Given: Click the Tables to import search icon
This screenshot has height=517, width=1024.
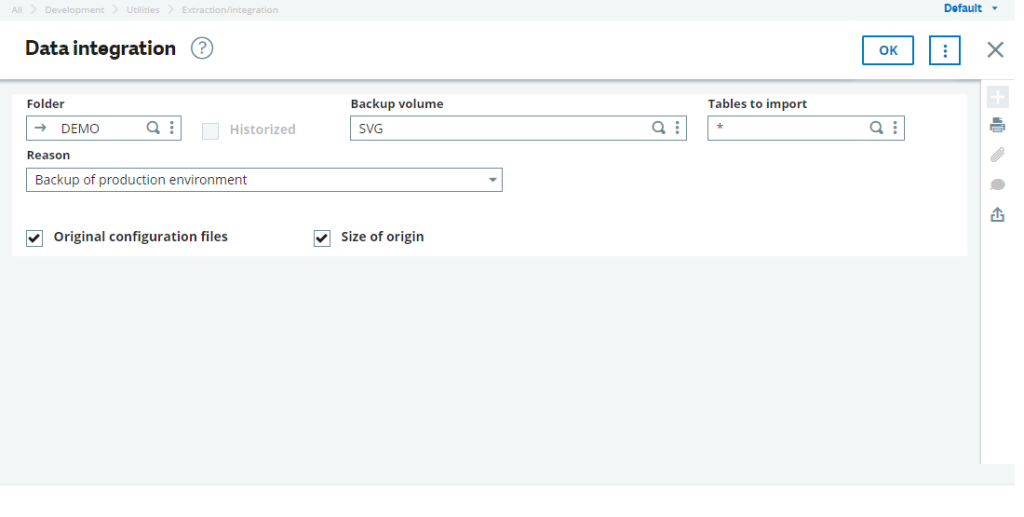Looking at the screenshot, I should click(876, 128).
